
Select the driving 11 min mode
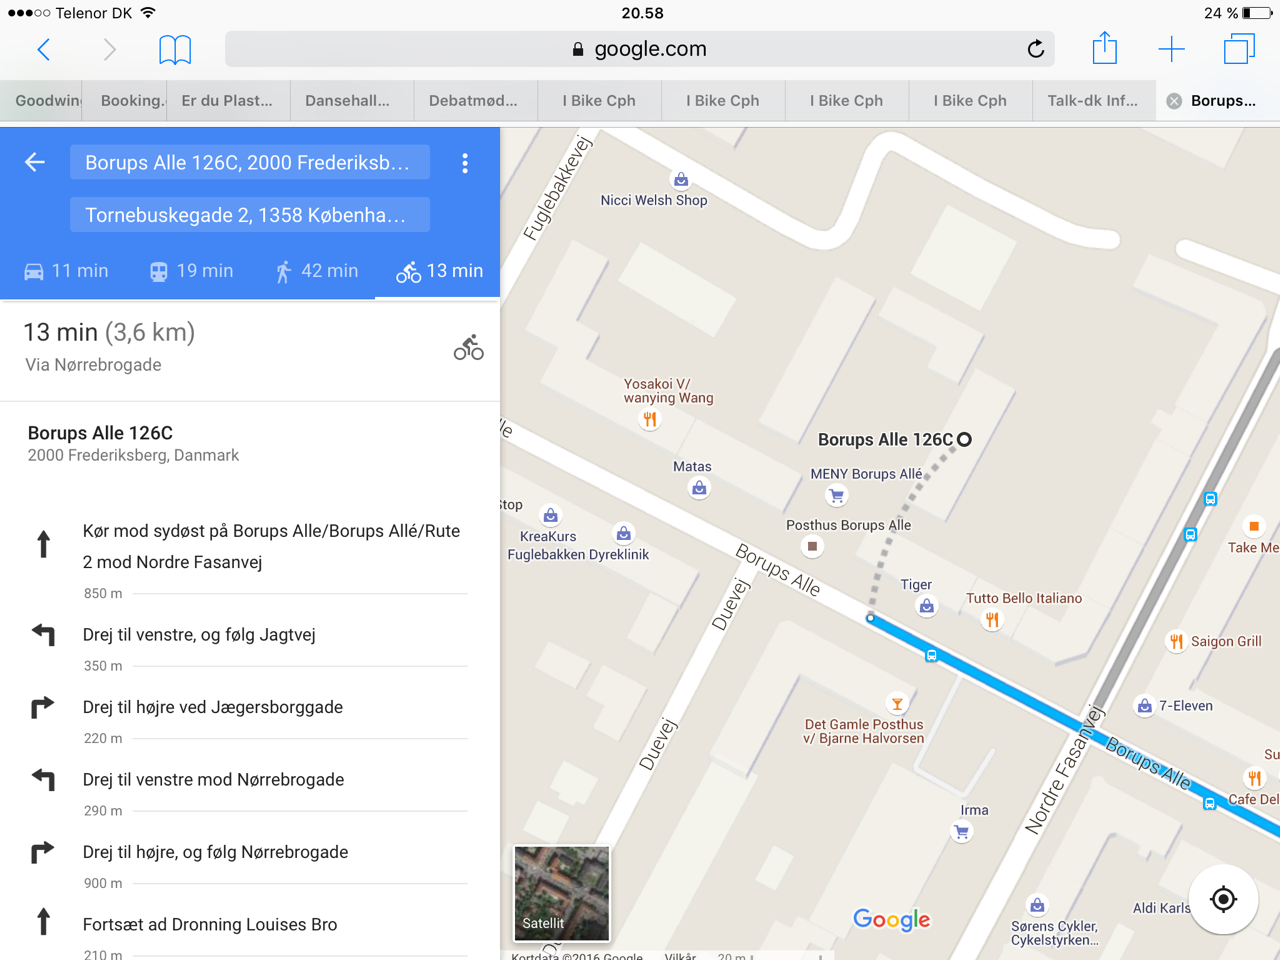66,271
